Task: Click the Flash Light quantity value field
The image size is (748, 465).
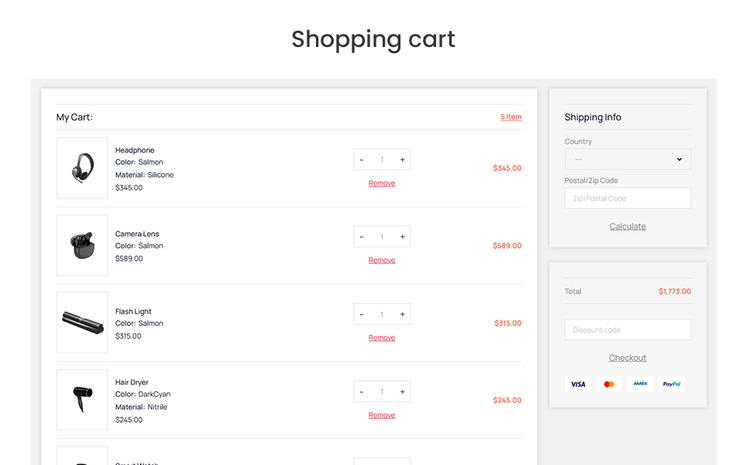Action: [382, 314]
